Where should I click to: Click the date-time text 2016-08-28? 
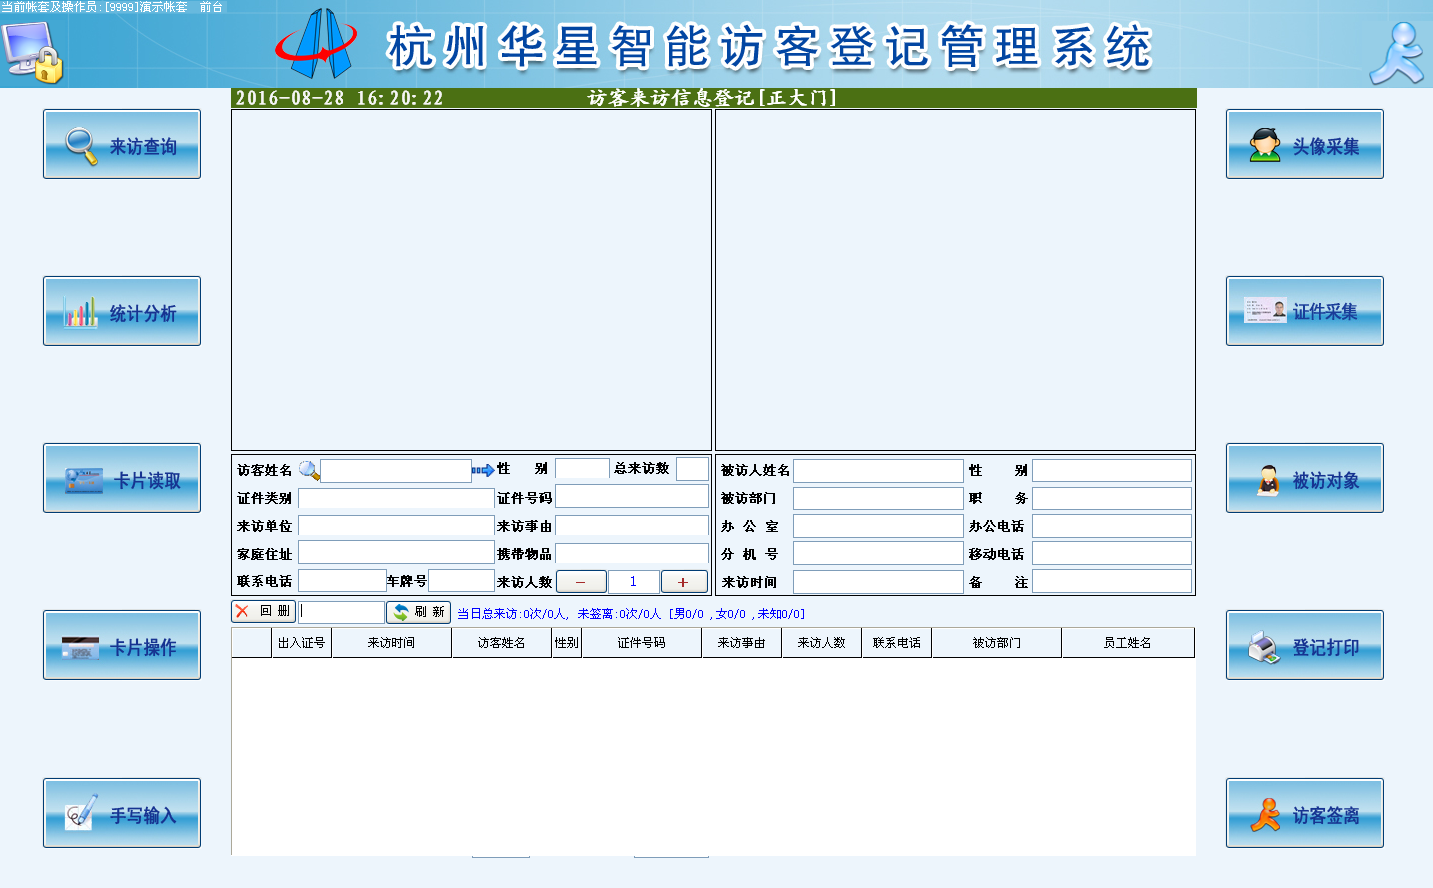pos(339,98)
